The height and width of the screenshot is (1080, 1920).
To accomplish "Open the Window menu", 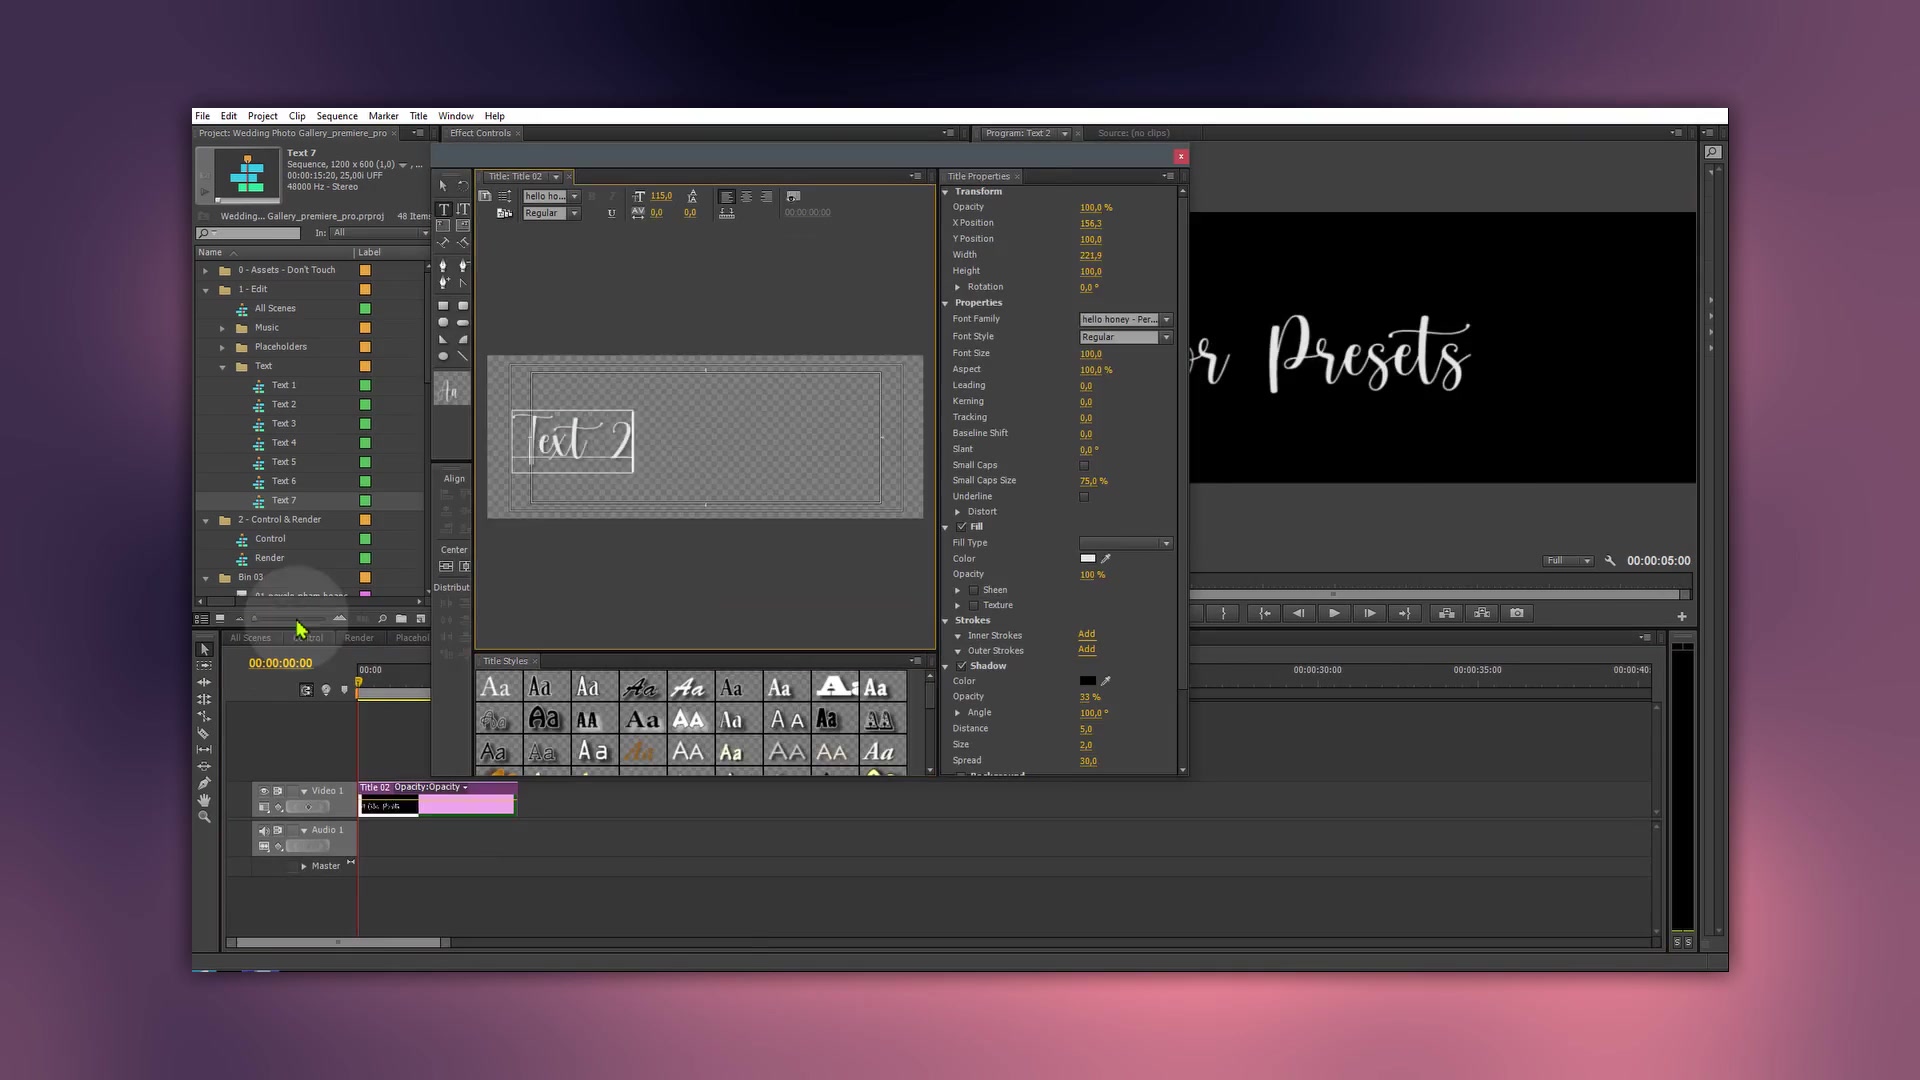I will [455, 116].
